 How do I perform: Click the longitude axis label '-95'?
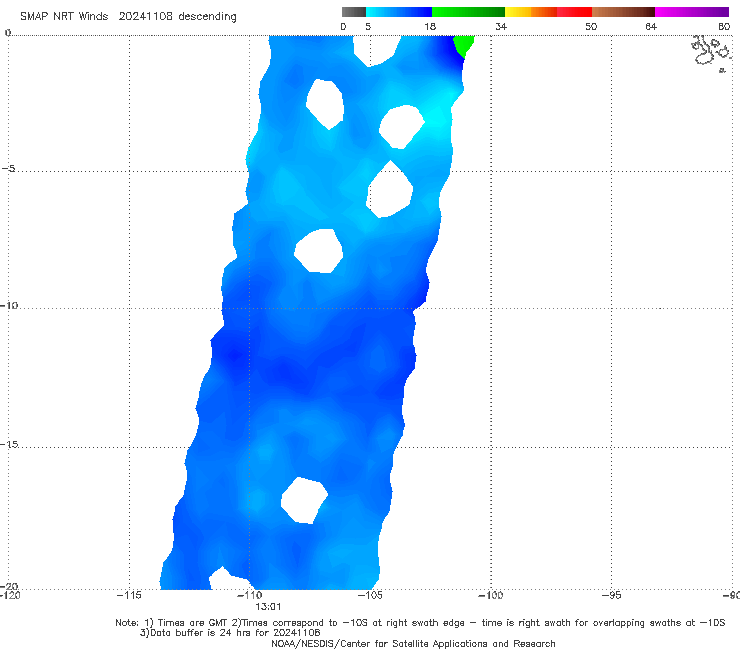point(612,595)
